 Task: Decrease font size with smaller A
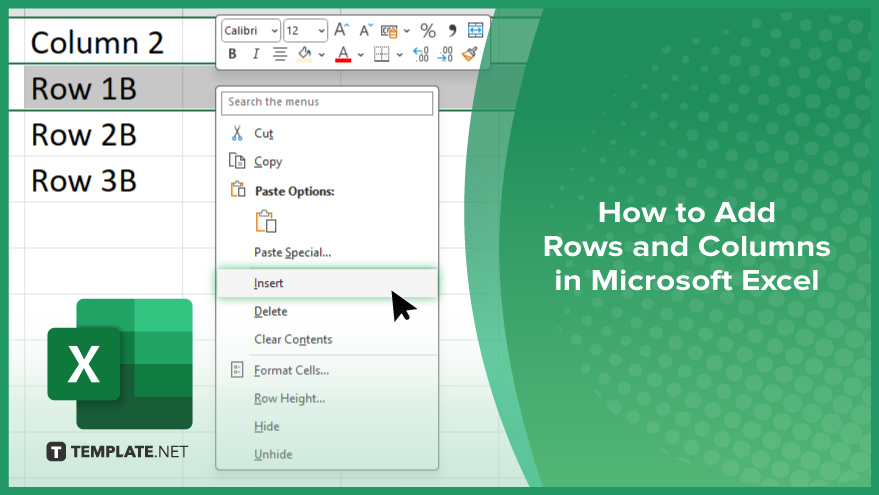point(366,30)
